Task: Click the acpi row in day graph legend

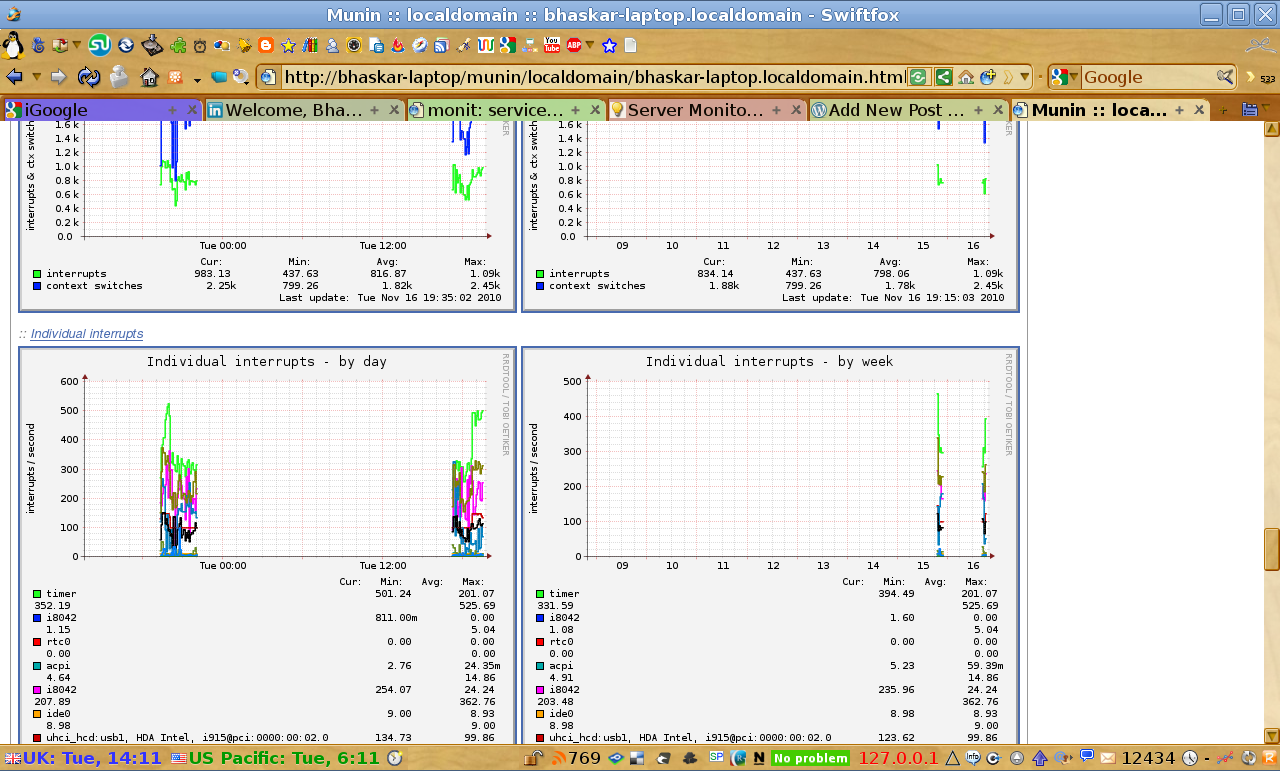Action: click(265, 671)
